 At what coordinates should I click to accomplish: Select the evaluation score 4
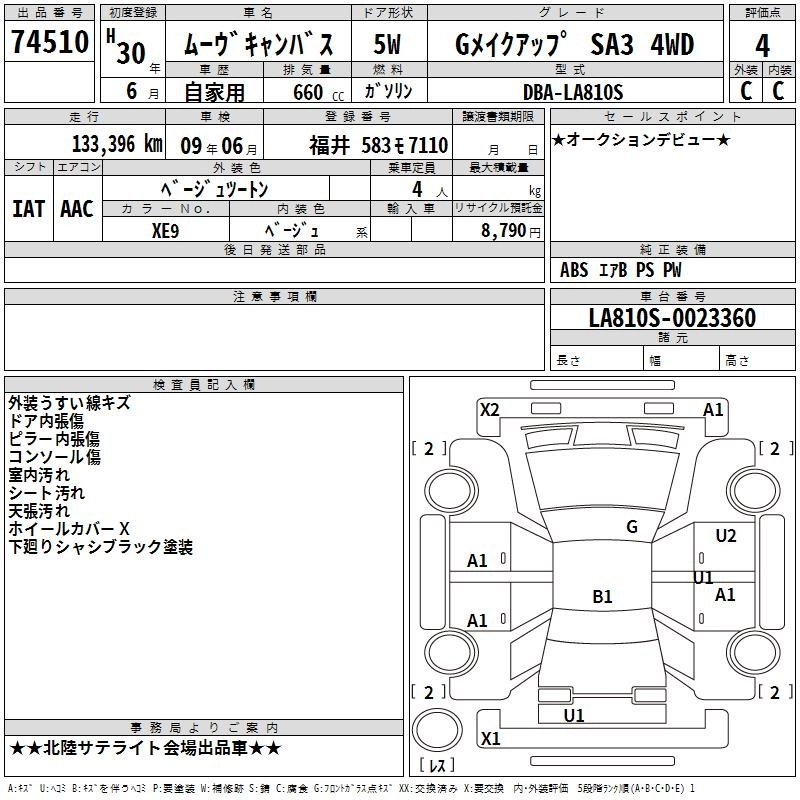pos(762,45)
